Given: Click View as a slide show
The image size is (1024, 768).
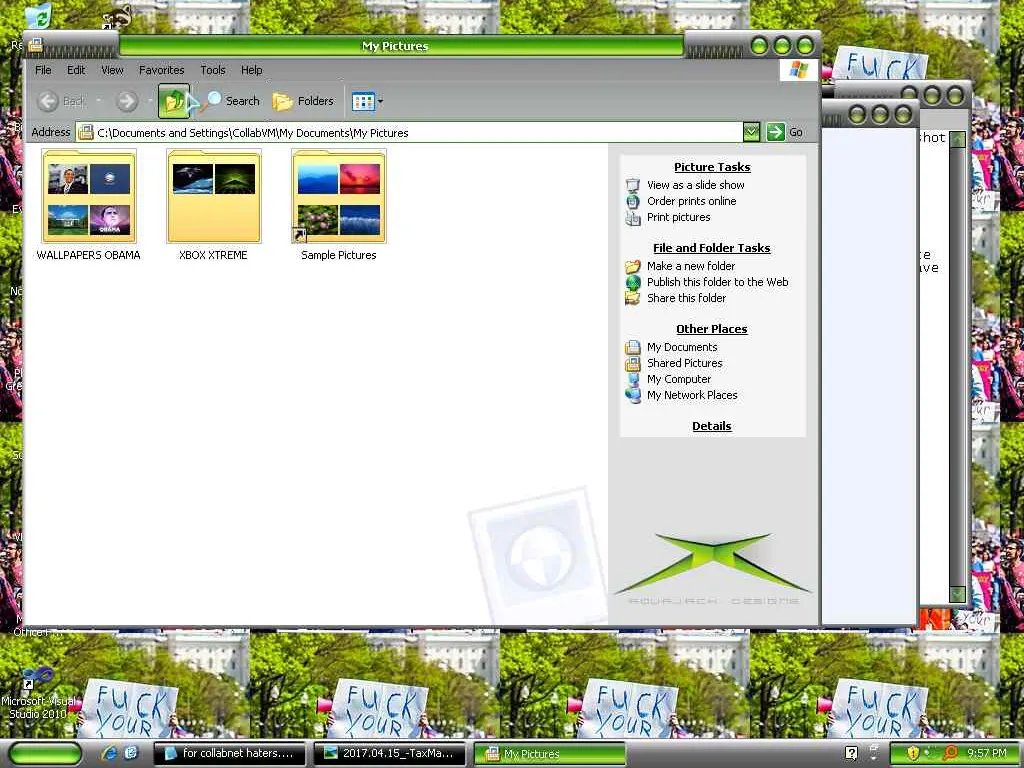Looking at the screenshot, I should point(696,185).
